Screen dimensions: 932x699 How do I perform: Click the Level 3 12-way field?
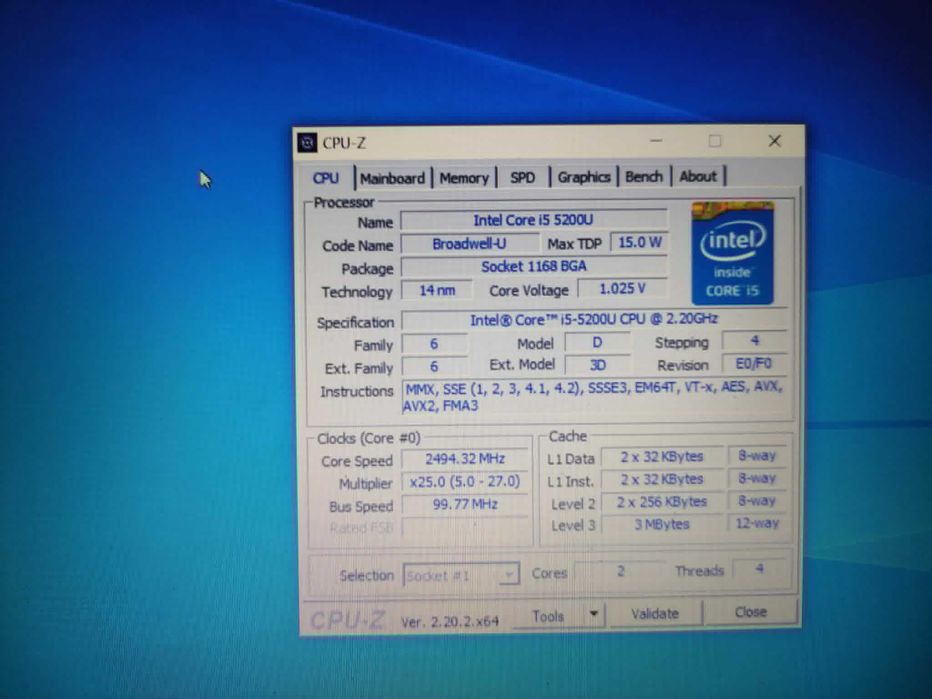757,523
